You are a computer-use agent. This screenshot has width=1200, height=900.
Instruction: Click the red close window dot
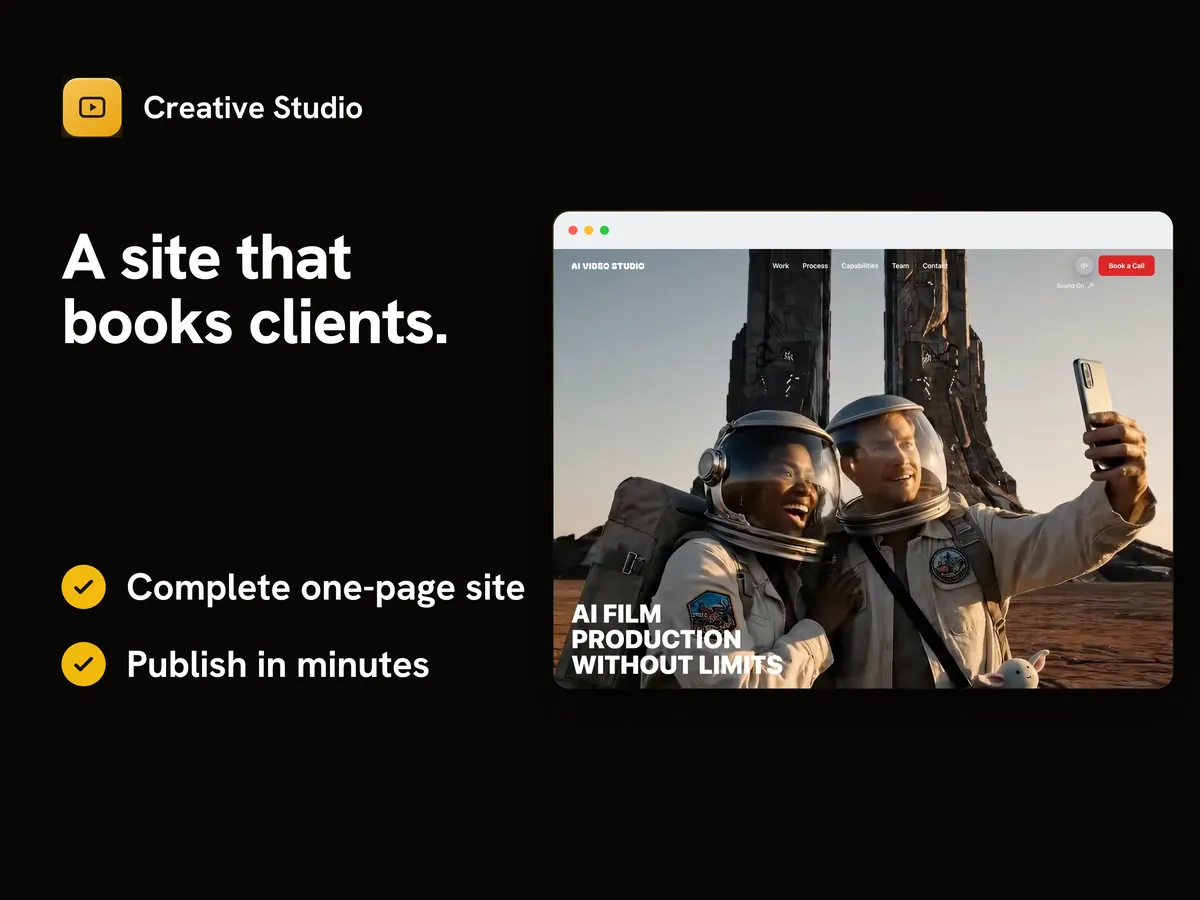tap(573, 230)
